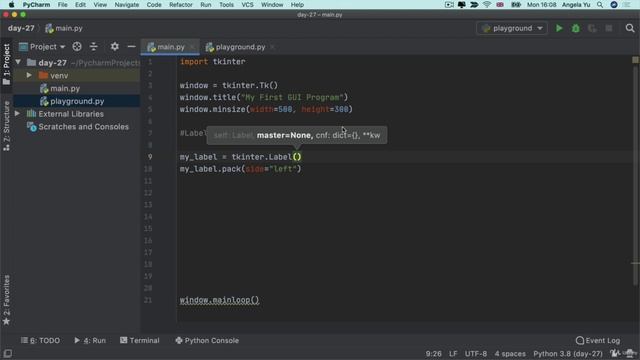Toggle tool window quick access icon at bottom-left
Image resolution: width=640 pixels, height=360 pixels.
point(7,353)
